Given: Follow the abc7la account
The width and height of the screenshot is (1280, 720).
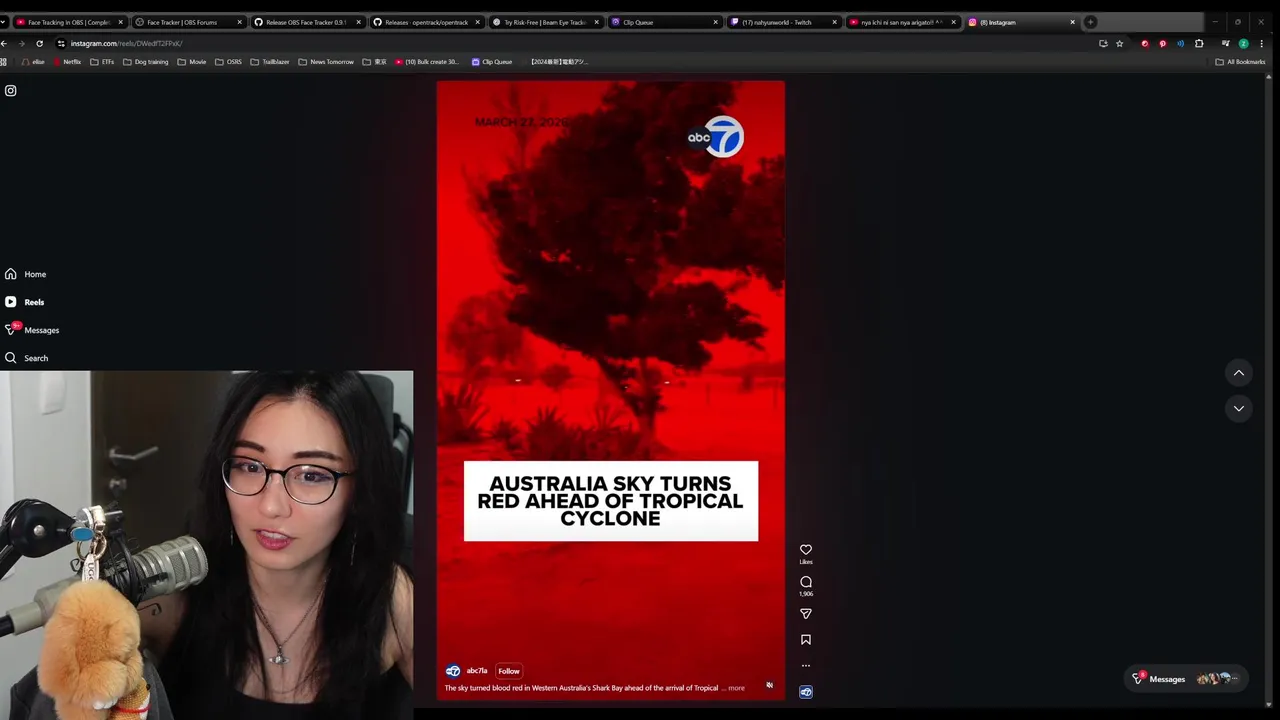Looking at the screenshot, I should 509,671.
